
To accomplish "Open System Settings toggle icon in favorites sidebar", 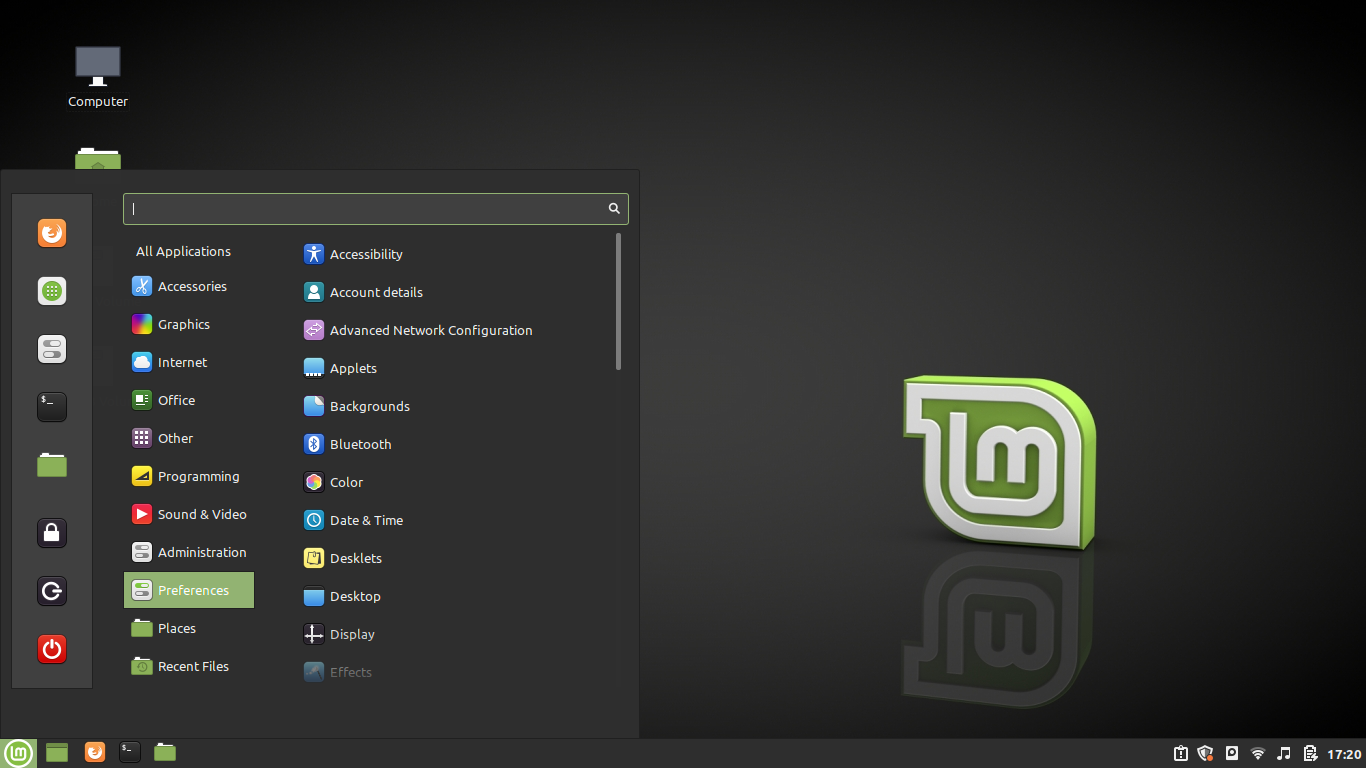I will 52,349.
